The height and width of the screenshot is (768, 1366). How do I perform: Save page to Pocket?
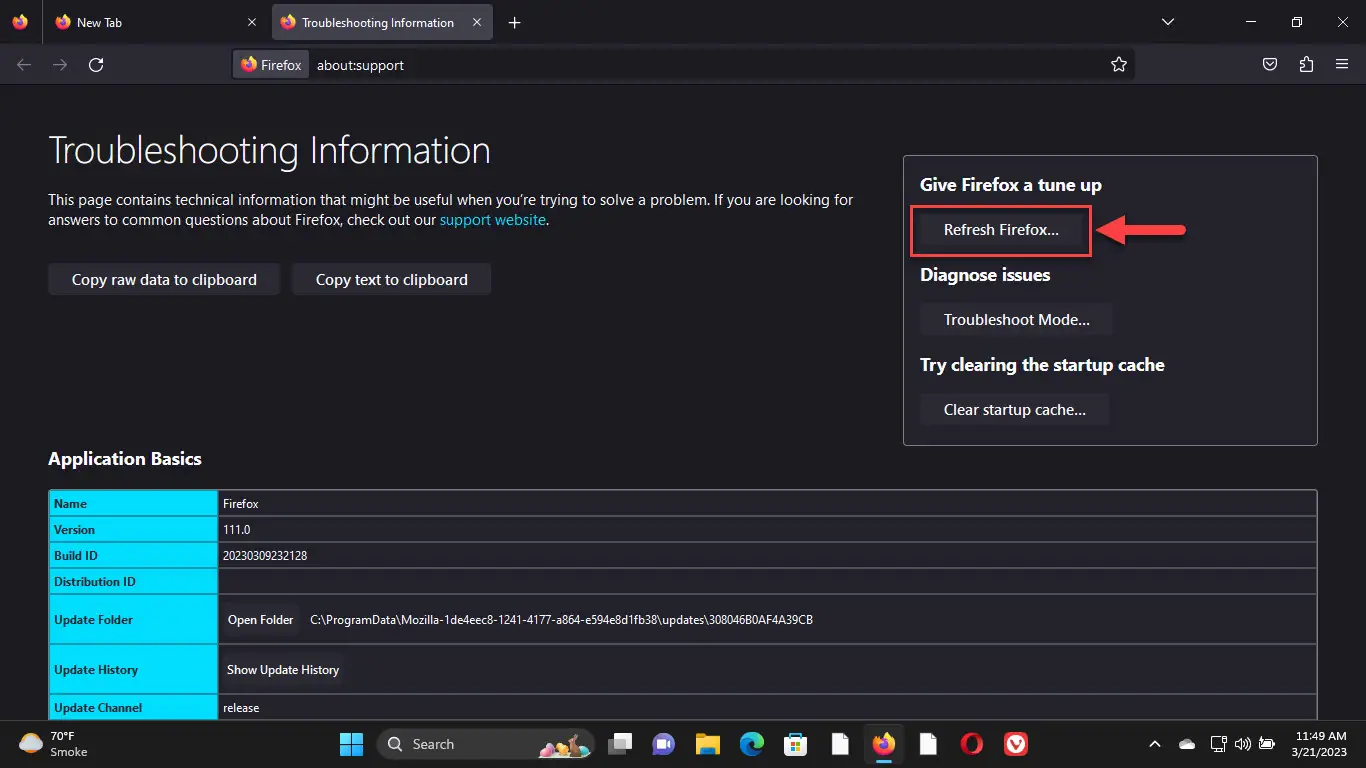coord(1269,65)
